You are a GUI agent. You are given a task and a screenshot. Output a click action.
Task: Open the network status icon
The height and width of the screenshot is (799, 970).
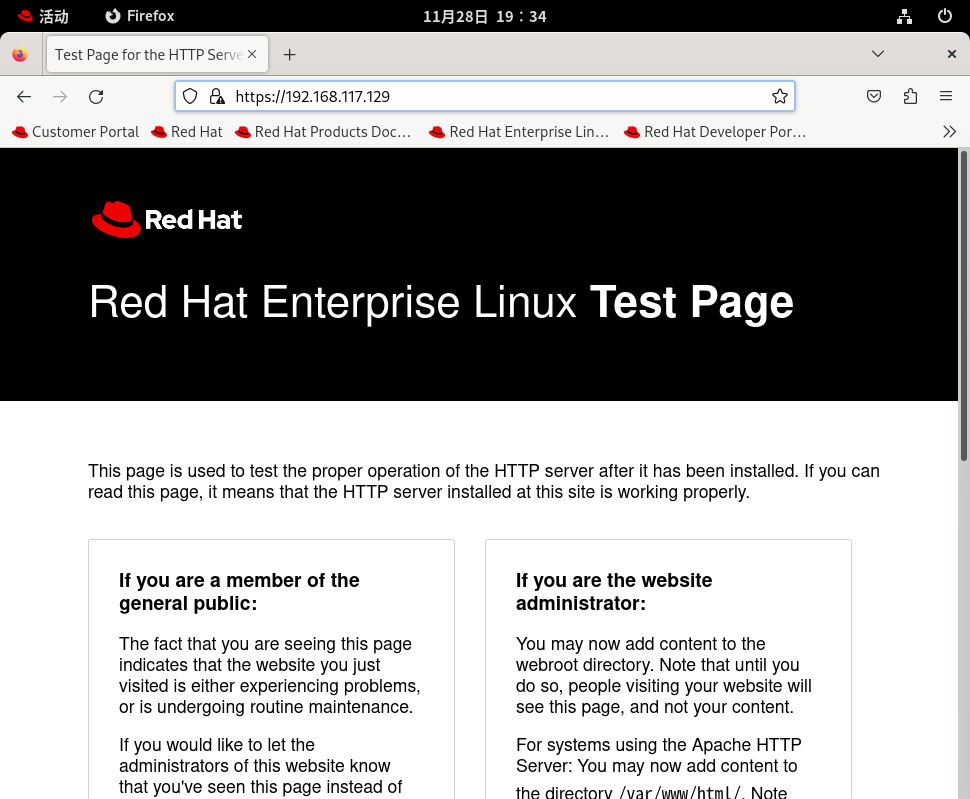[904, 16]
